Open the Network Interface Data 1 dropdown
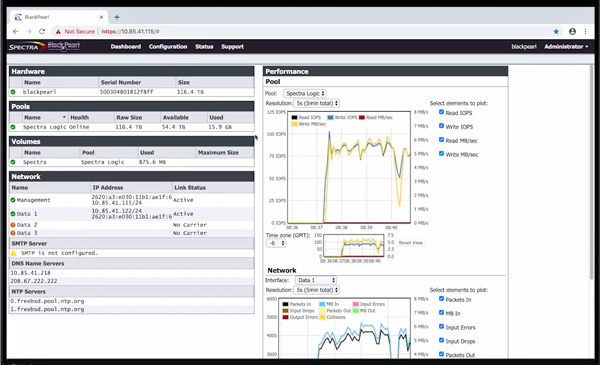The width and height of the screenshot is (600, 365). click(x=316, y=280)
